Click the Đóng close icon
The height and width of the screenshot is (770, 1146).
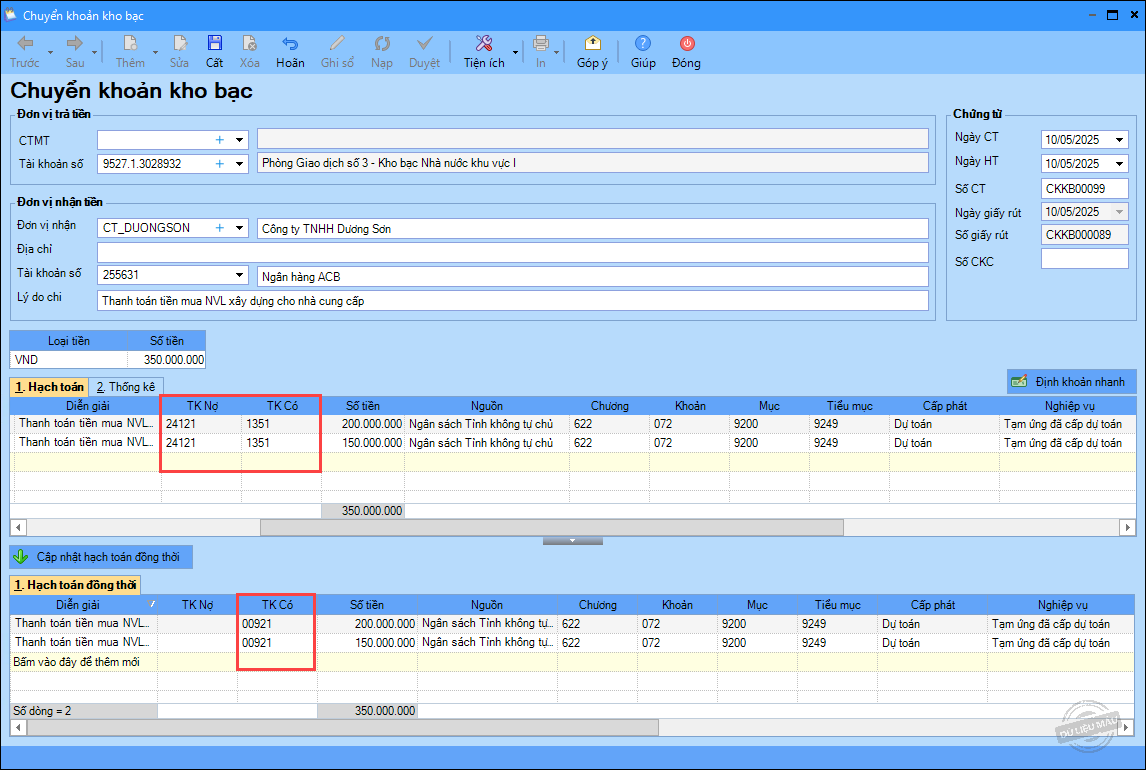686,44
